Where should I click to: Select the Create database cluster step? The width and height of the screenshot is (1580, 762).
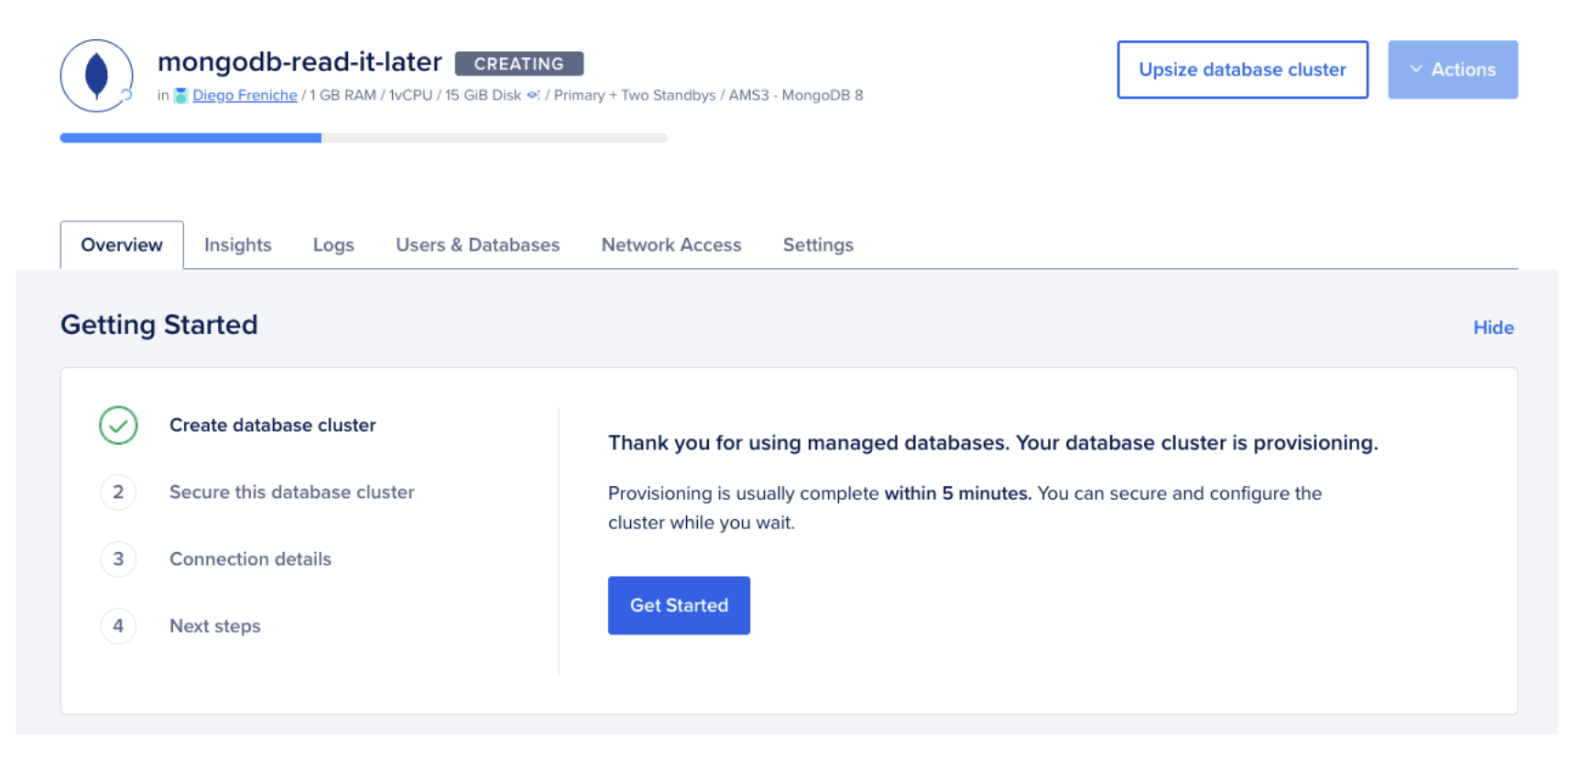coord(273,425)
